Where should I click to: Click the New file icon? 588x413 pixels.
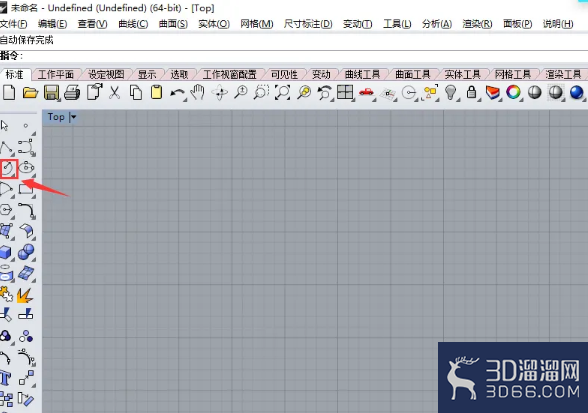pos(9,92)
